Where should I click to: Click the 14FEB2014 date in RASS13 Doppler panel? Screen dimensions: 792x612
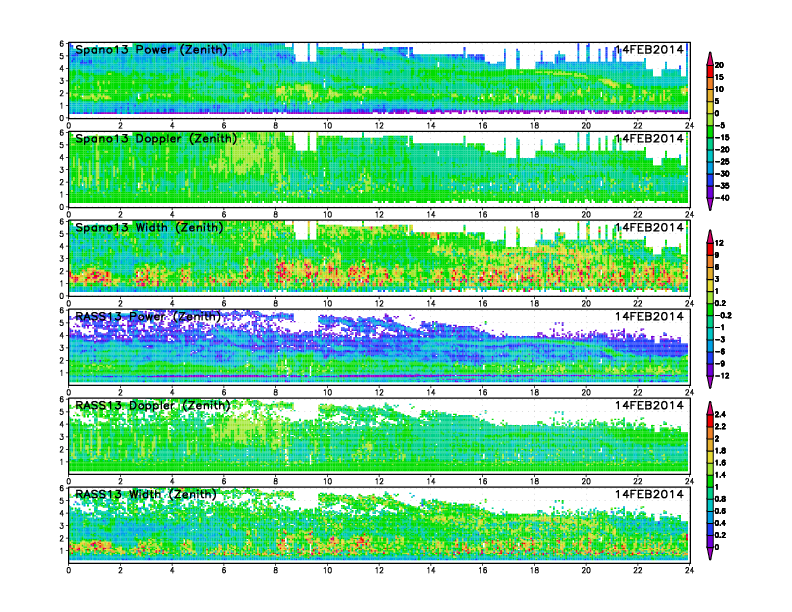[649, 405]
